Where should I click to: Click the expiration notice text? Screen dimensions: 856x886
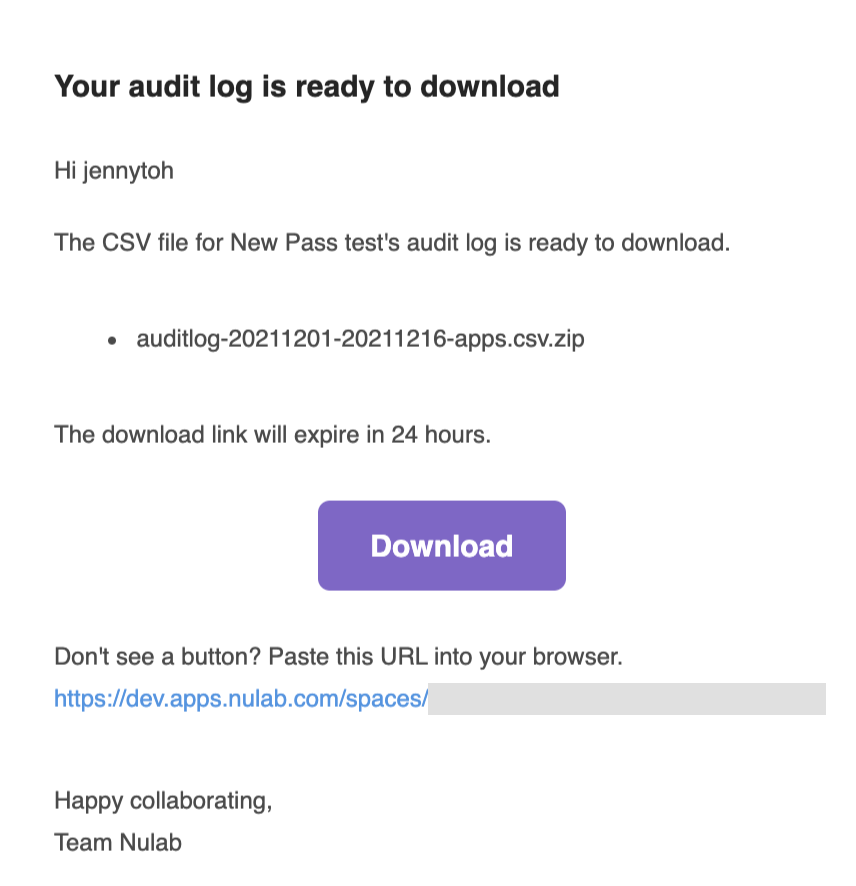271,434
